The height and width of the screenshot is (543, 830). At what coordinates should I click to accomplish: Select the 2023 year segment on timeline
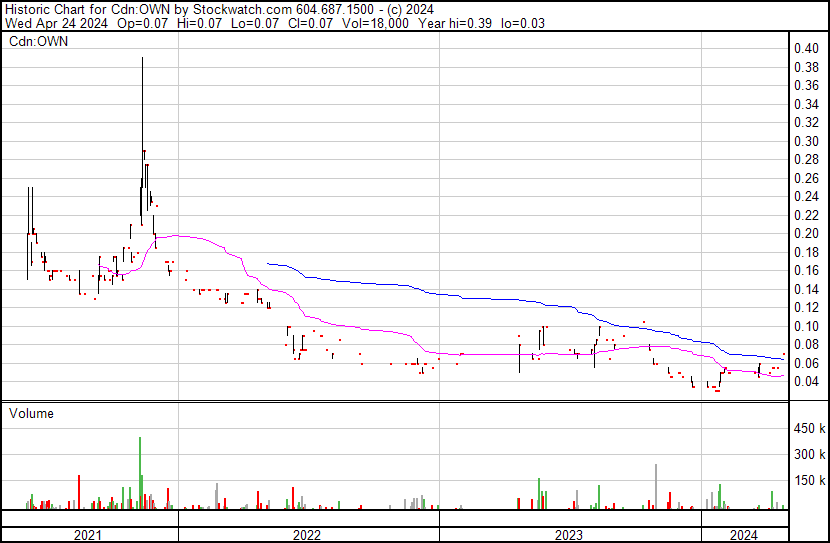tap(570, 534)
